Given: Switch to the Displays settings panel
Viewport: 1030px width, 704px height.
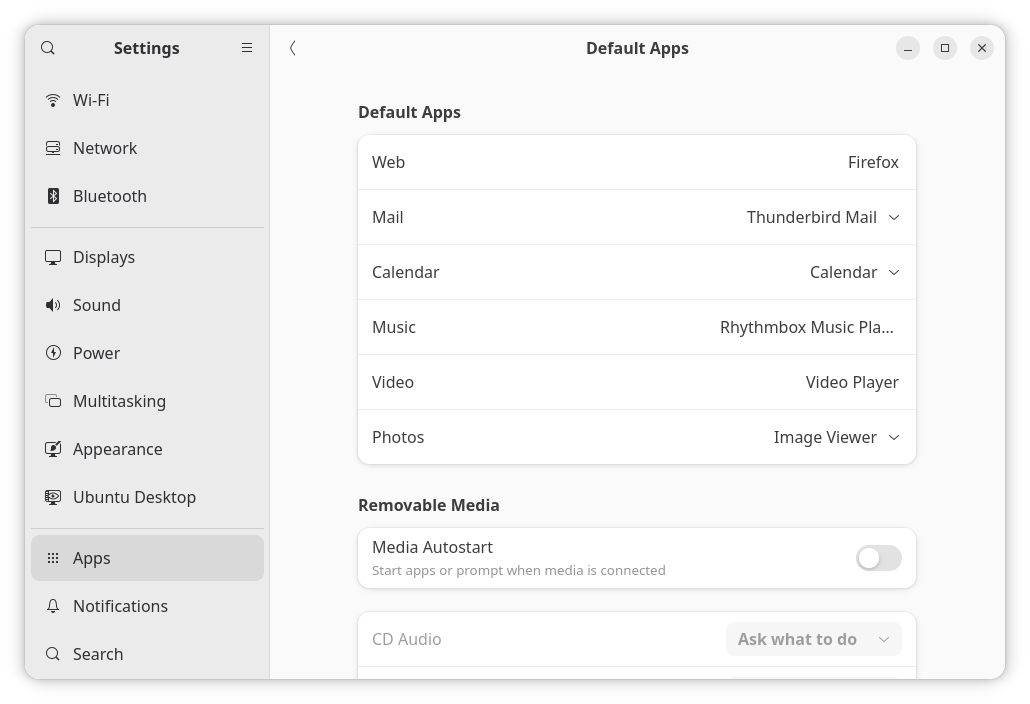Looking at the screenshot, I should pyautogui.click(x=104, y=257).
